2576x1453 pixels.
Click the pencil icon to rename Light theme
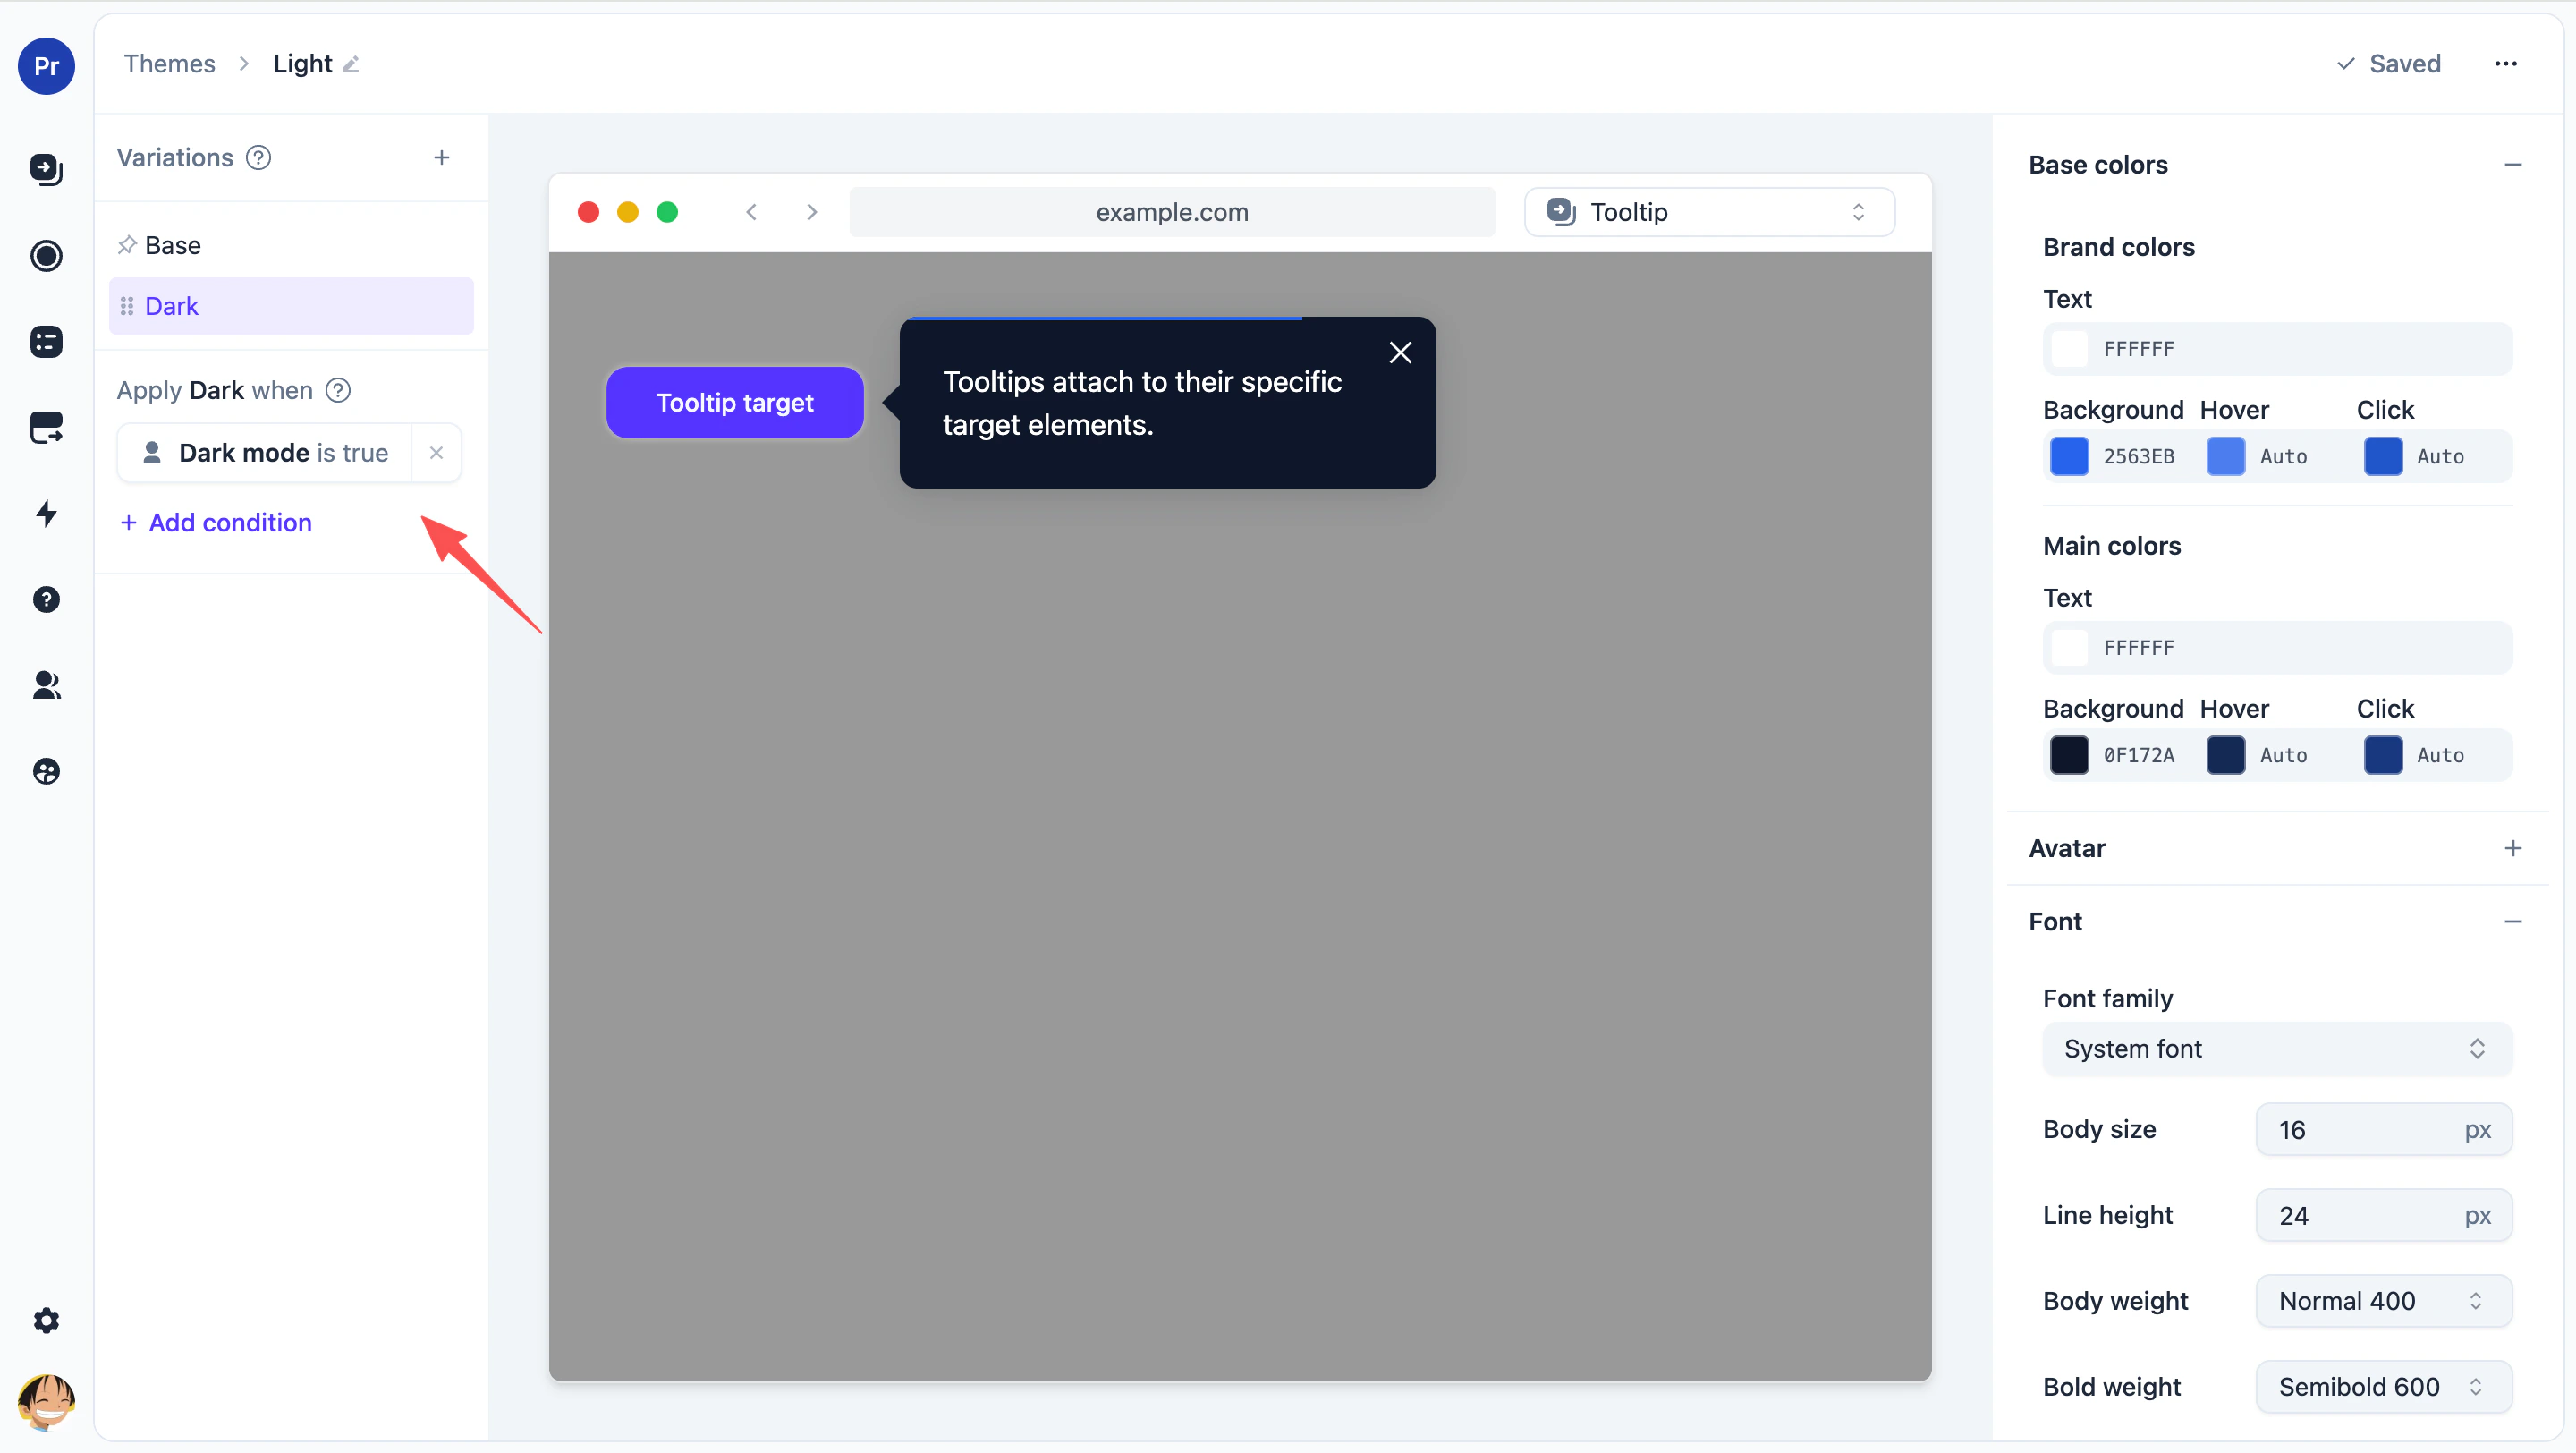(x=351, y=65)
